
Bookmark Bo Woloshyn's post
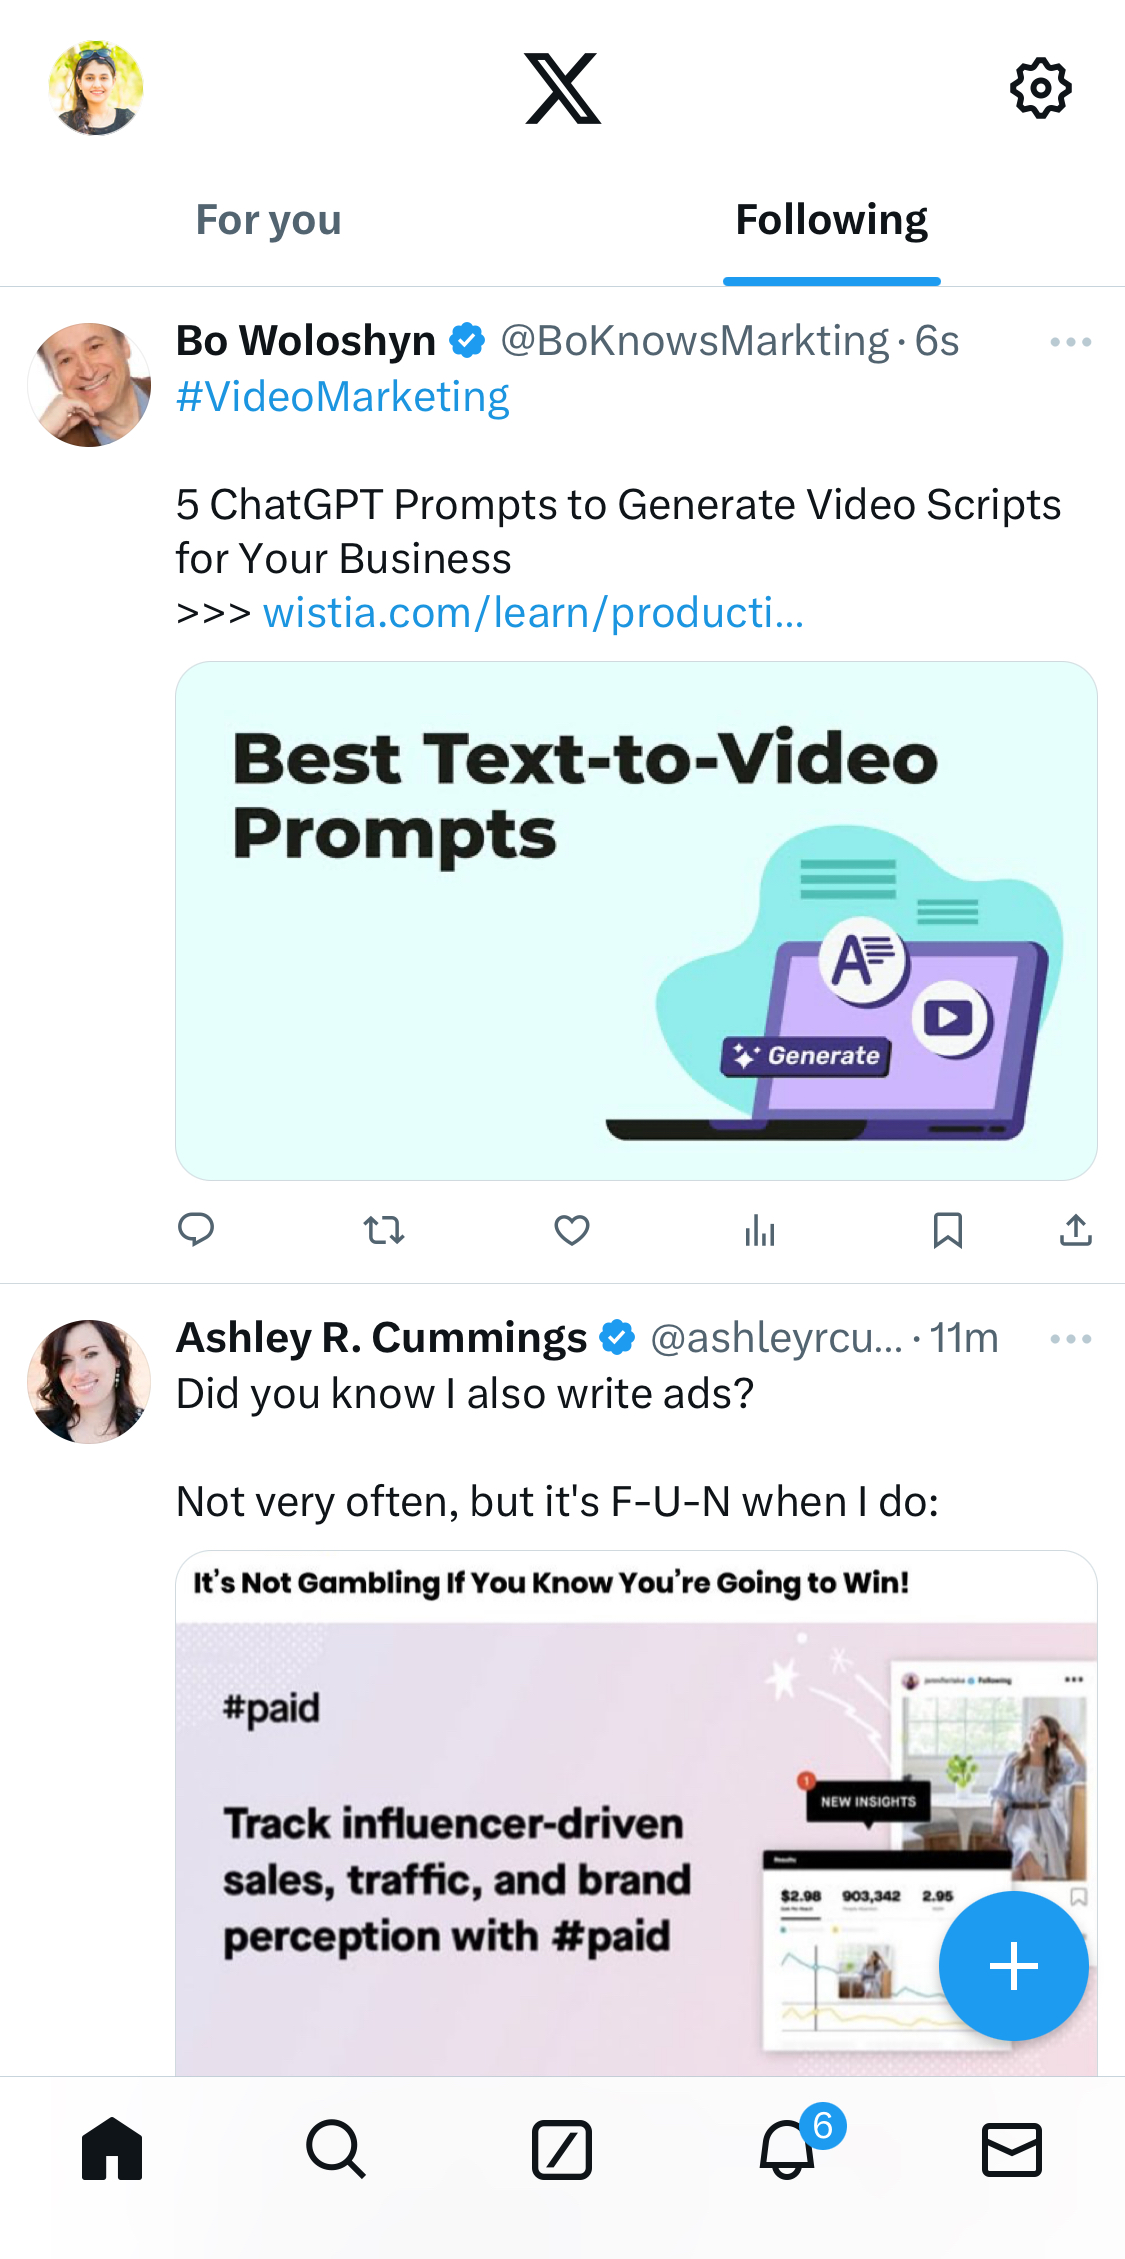pyautogui.click(x=947, y=1230)
